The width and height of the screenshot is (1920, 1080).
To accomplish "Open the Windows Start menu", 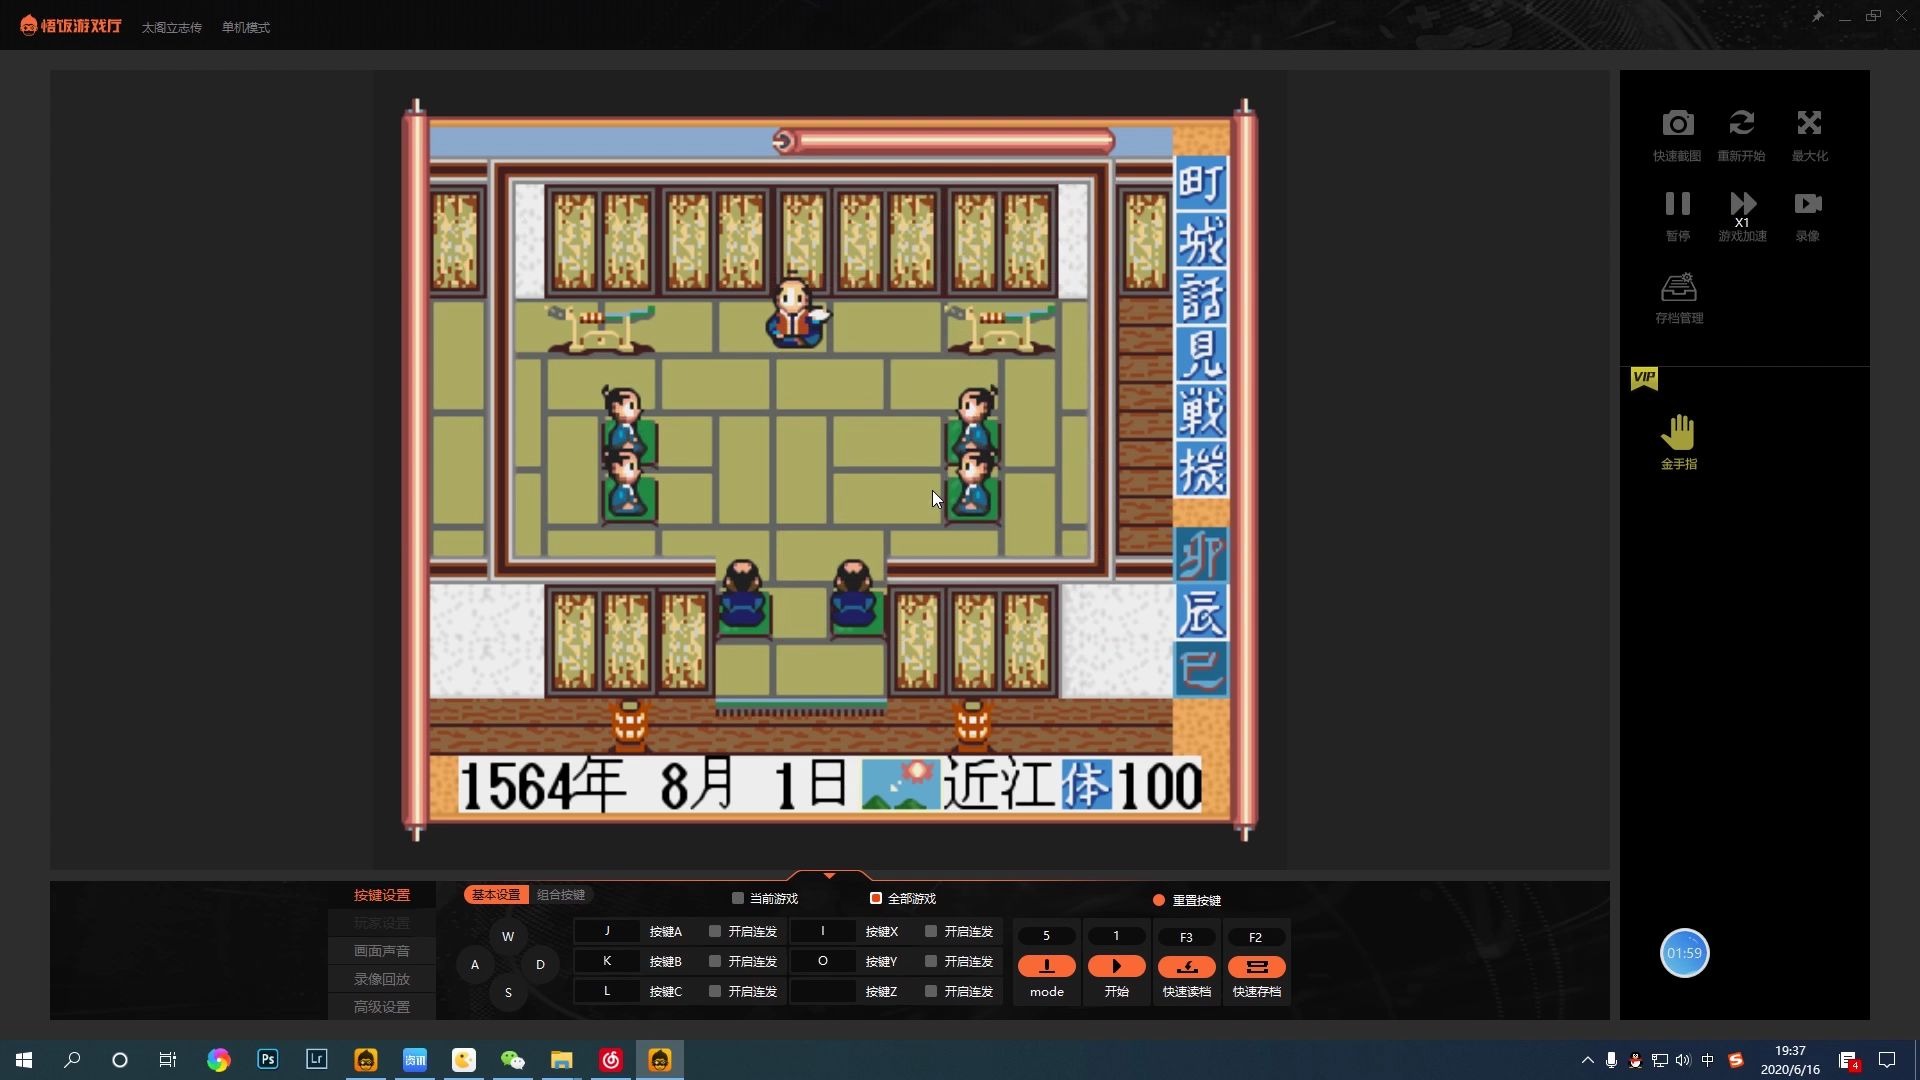I will [x=24, y=1060].
